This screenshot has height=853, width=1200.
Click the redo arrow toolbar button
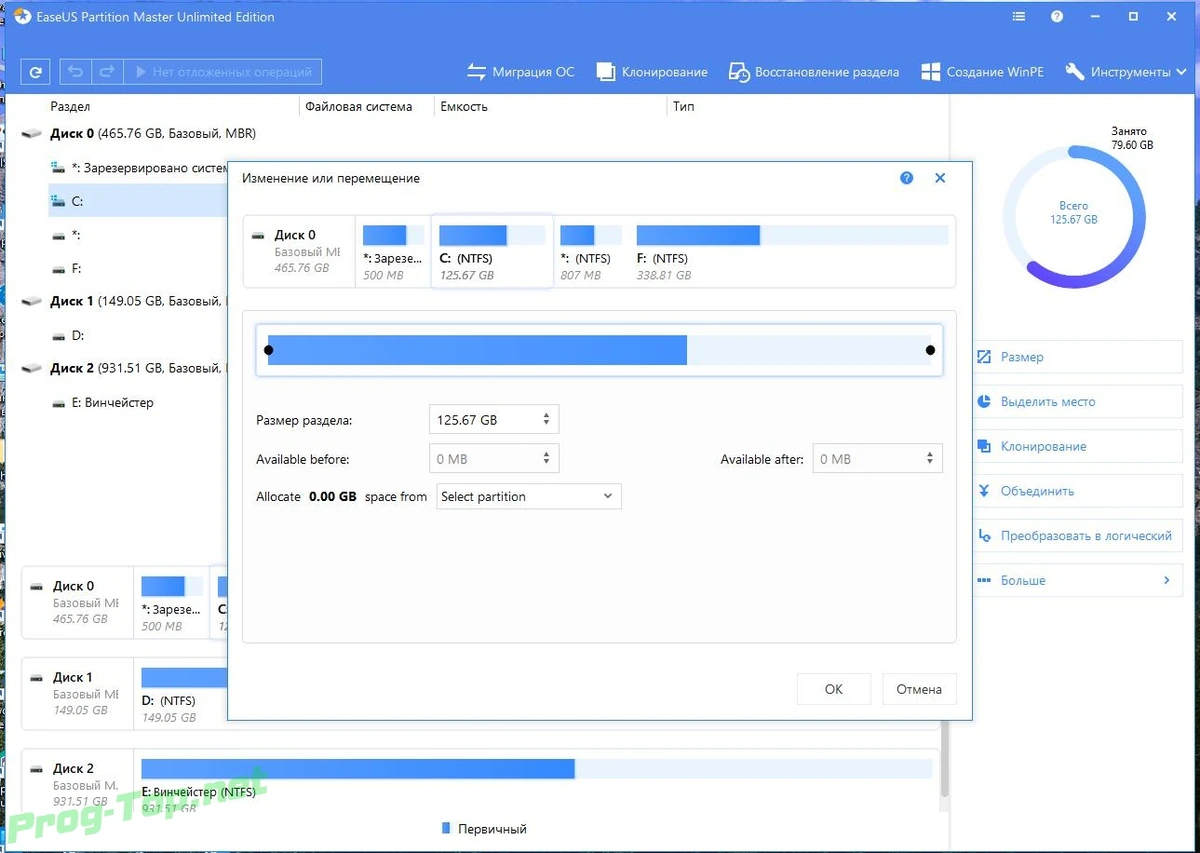tap(107, 72)
